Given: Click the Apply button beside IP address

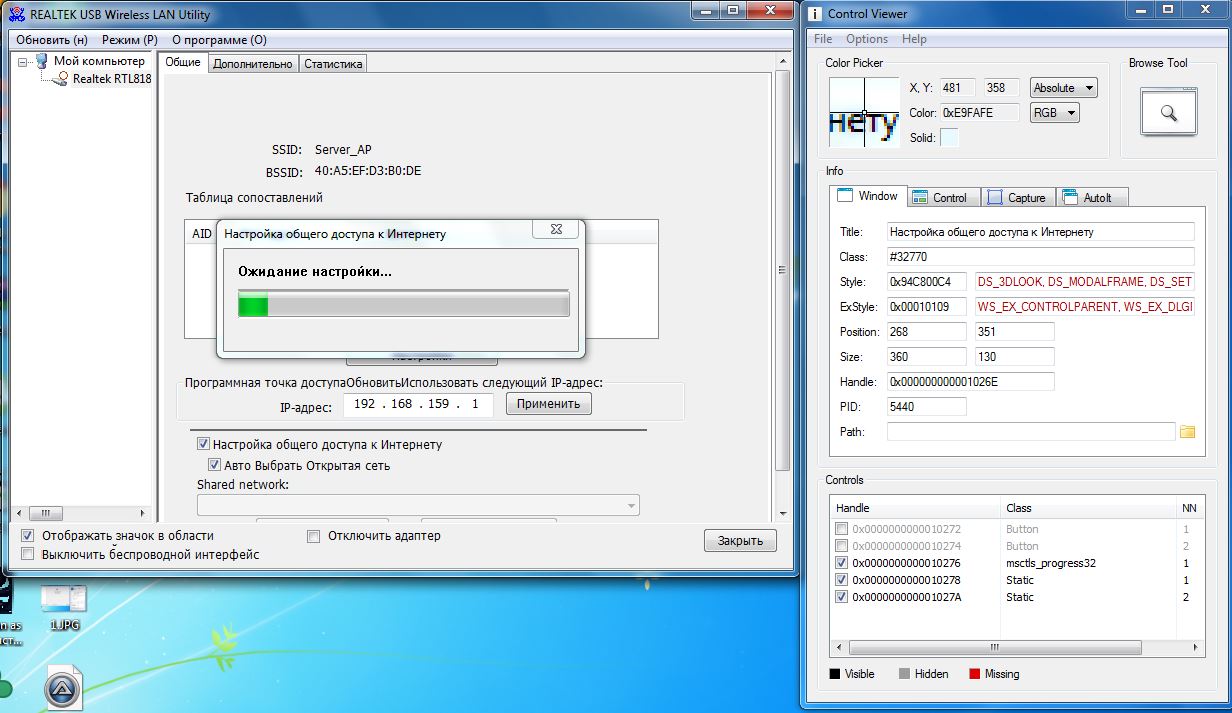Looking at the screenshot, I should point(548,404).
